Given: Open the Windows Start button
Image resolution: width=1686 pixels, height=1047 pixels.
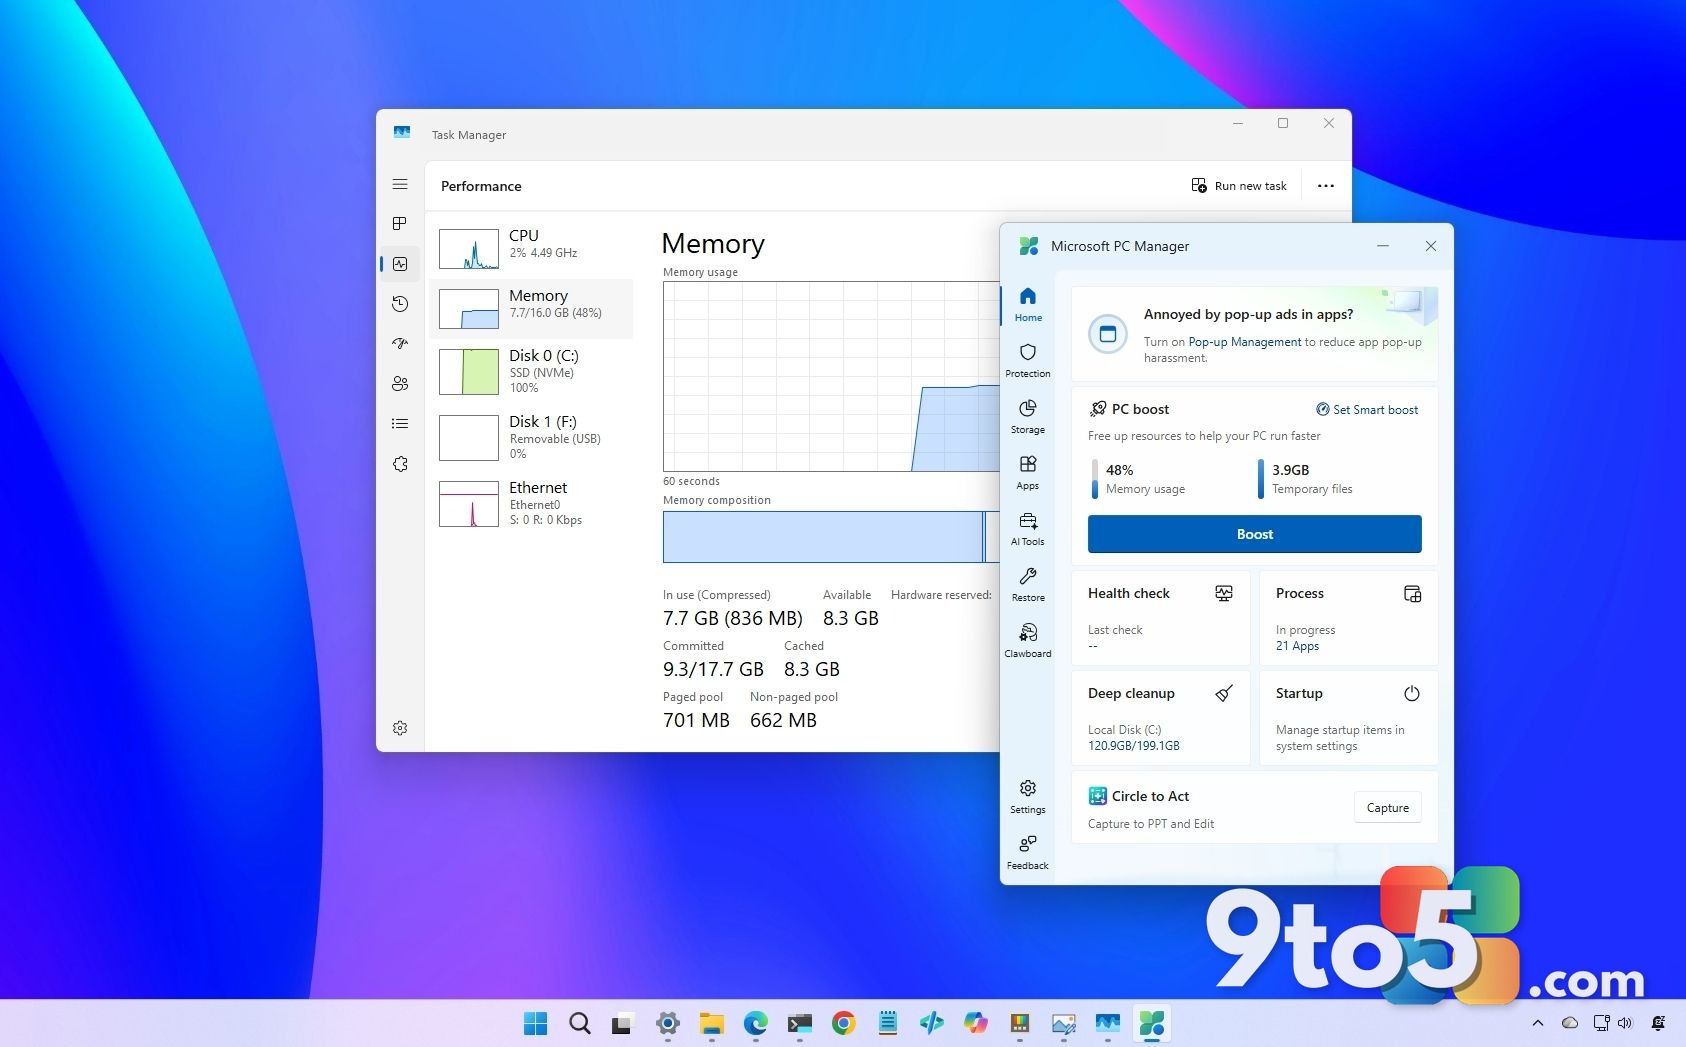Looking at the screenshot, I should click(x=536, y=1023).
